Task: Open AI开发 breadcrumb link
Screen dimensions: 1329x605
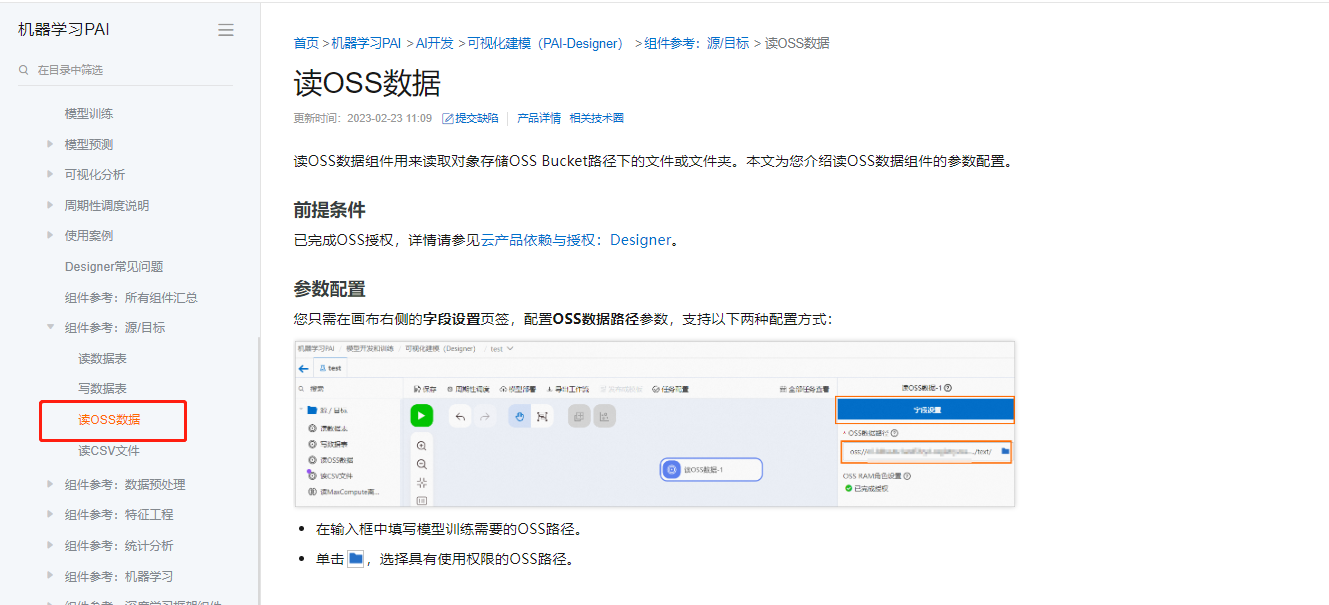Action: tap(434, 43)
